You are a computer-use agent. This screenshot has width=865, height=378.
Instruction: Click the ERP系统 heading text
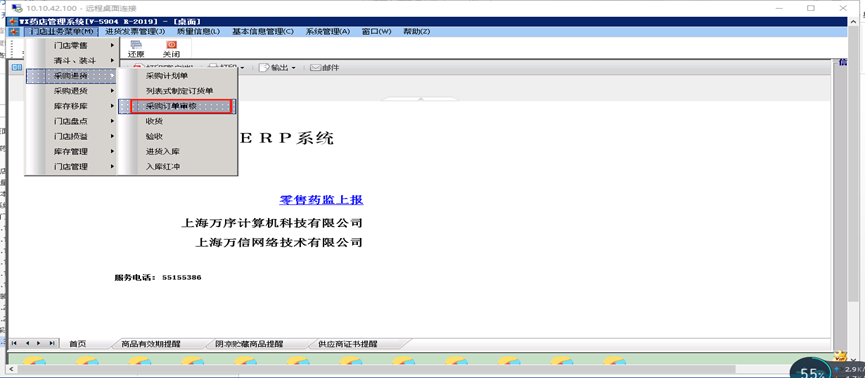point(287,139)
